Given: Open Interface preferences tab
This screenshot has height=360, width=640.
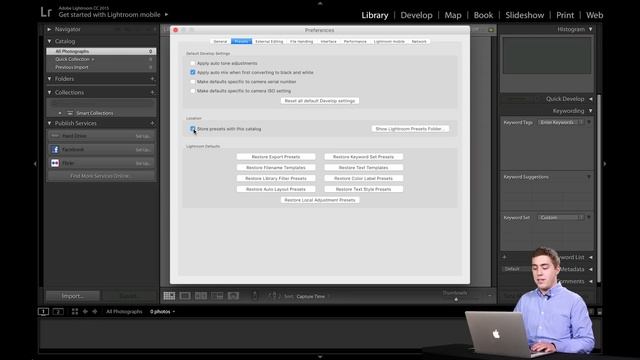Looking at the screenshot, I should click(329, 42).
